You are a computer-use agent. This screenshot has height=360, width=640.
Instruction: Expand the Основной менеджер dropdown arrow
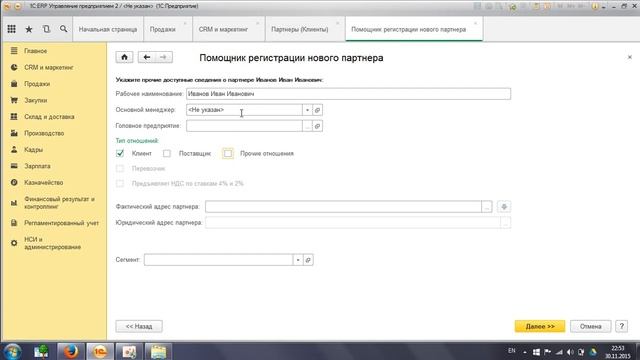coord(307,110)
